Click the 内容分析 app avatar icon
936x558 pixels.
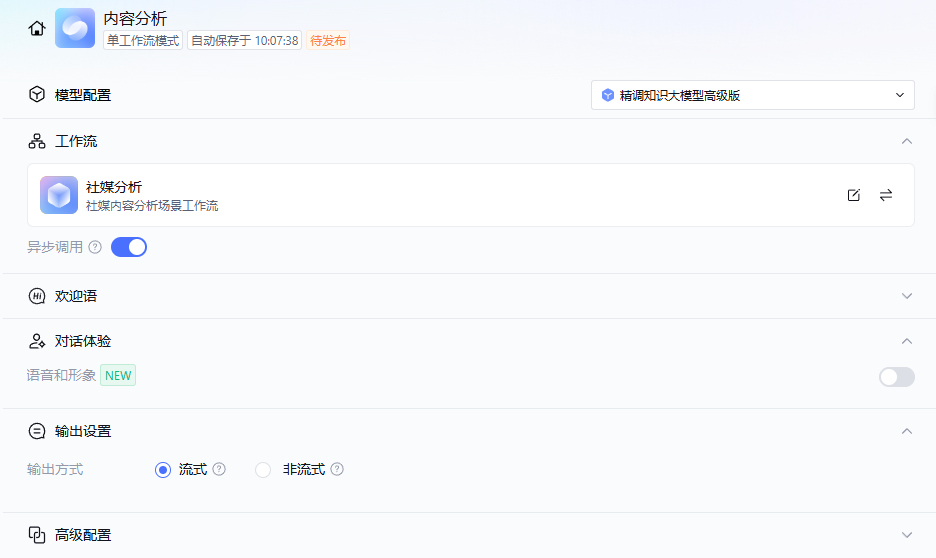[75, 28]
